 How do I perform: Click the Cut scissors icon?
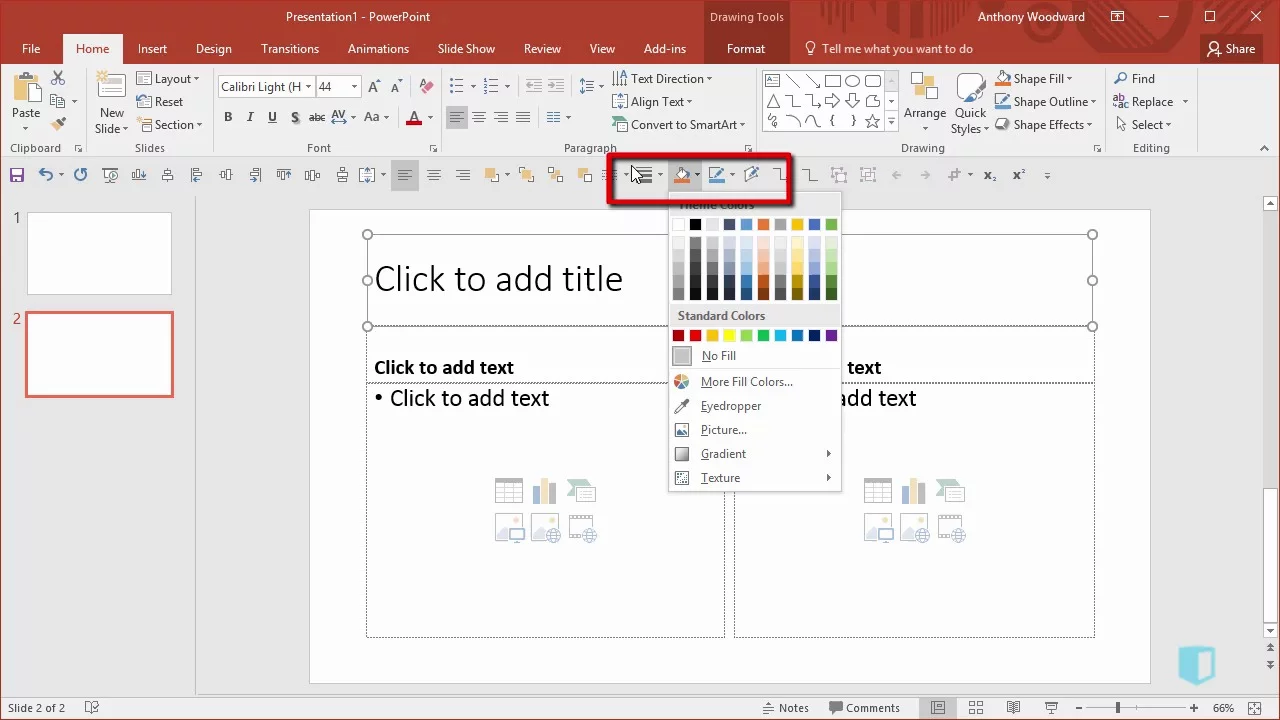click(58, 78)
